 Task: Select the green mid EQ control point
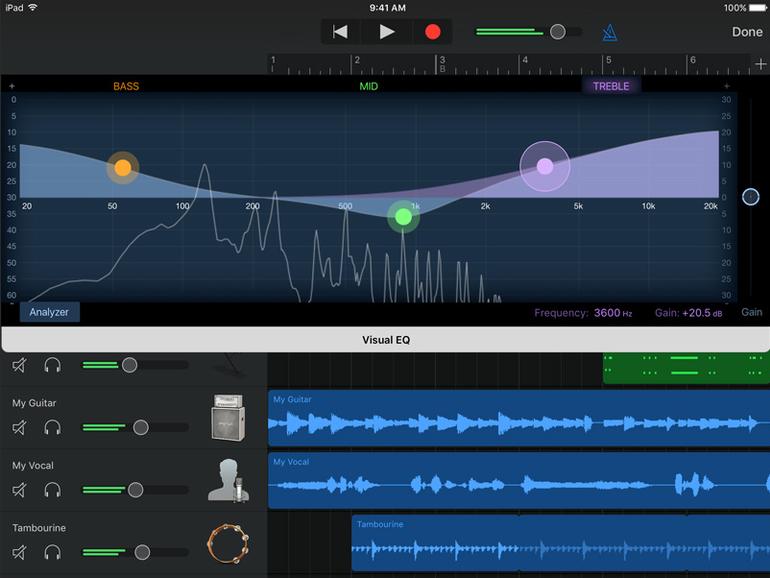coord(403,217)
